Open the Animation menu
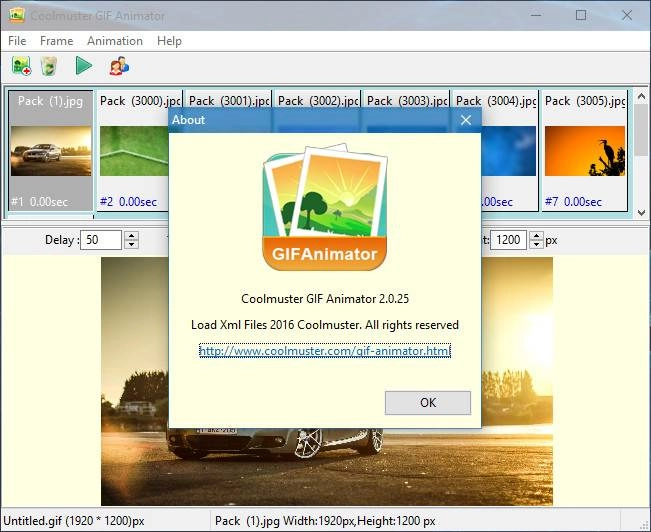 pyautogui.click(x=115, y=41)
